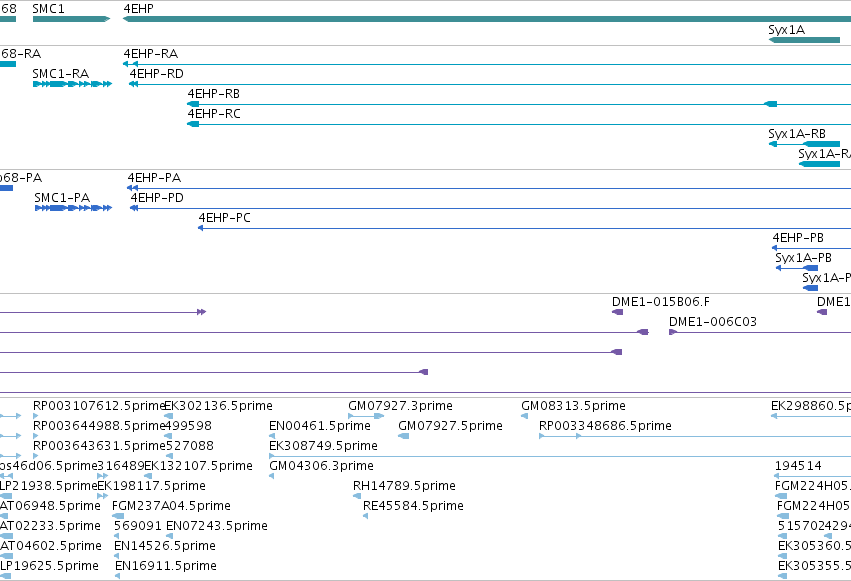
Task: Select the LP19625.5prime EST
Action: click(x=5, y=576)
